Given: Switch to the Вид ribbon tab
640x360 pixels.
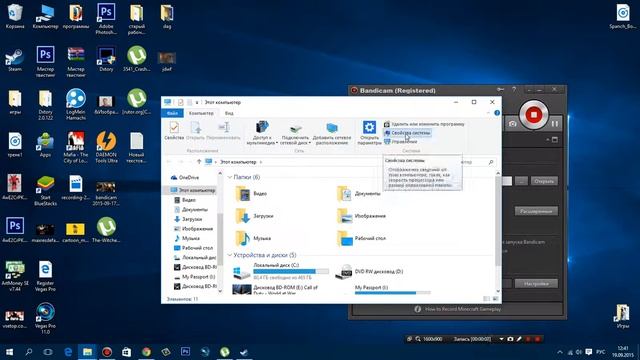Looking at the screenshot, I should coord(229,113).
